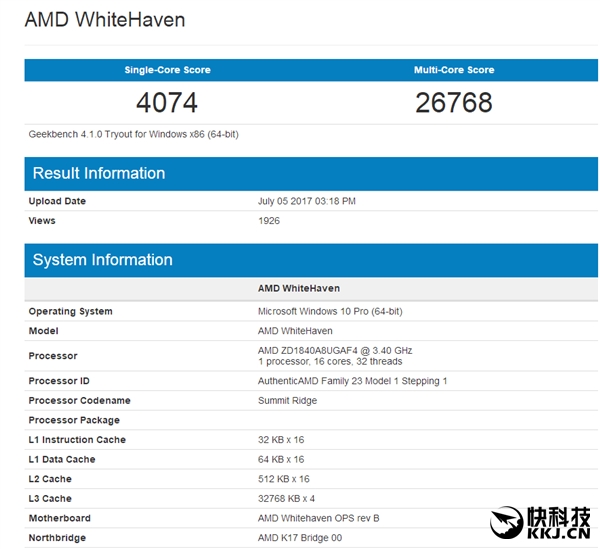The image size is (600, 549).
Task: Select Microsoft Windows 10 Pro (64-bit) value
Action: (330, 311)
